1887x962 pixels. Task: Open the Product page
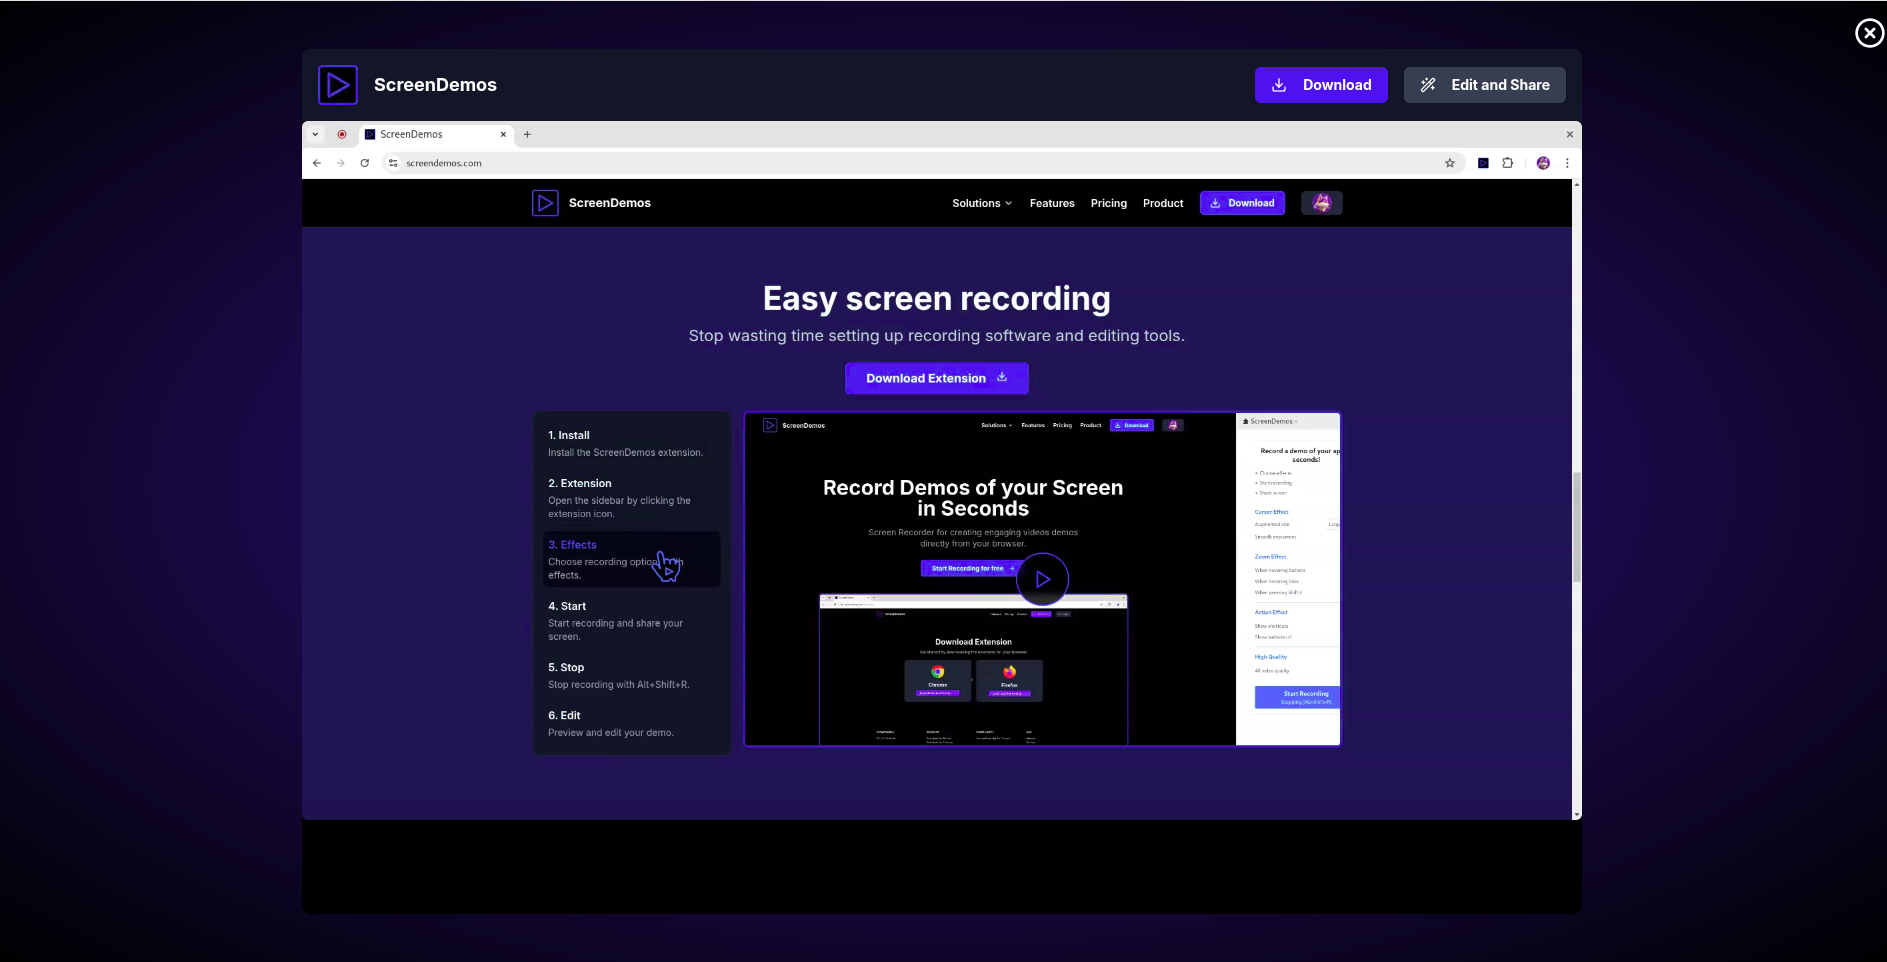pos(1163,203)
